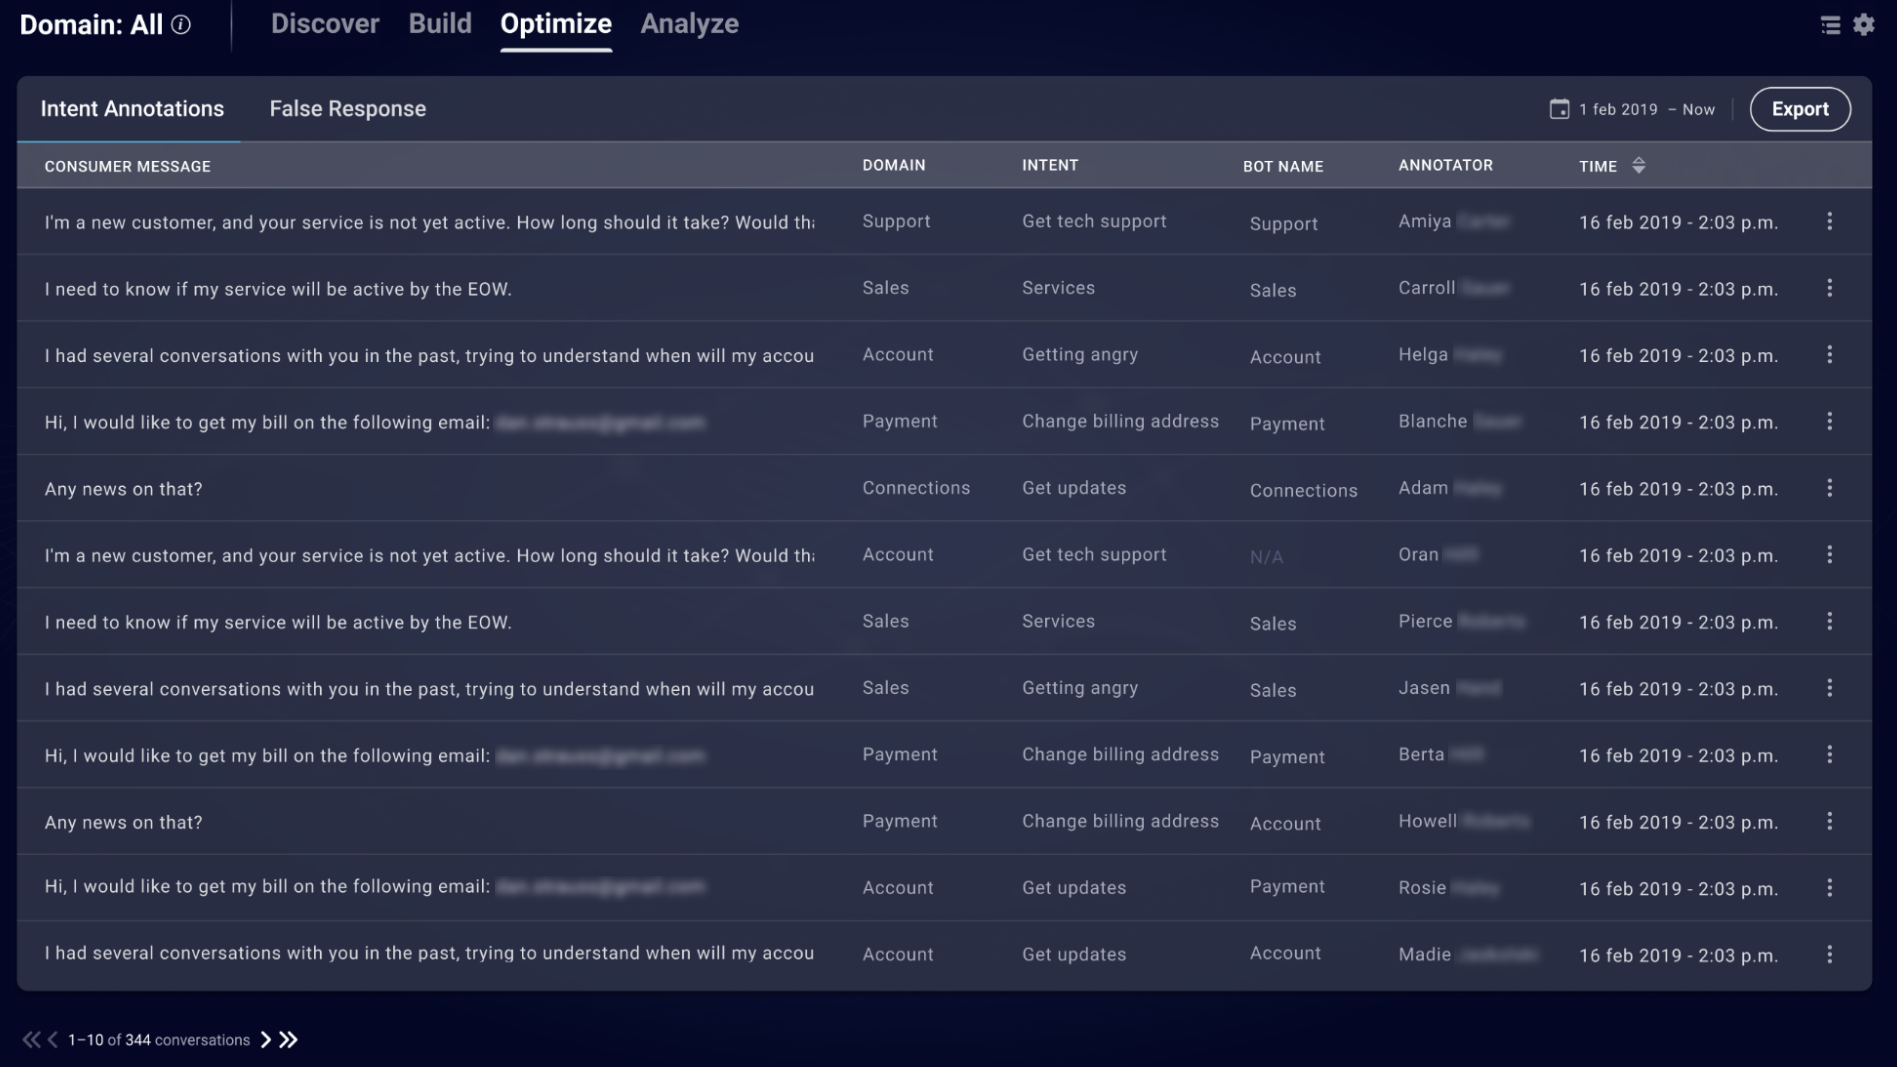Image resolution: width=1897 pixels, height=1067 pixels.
Task: Click the new customer message in Oran's row
Action: [x=429, y=556]
